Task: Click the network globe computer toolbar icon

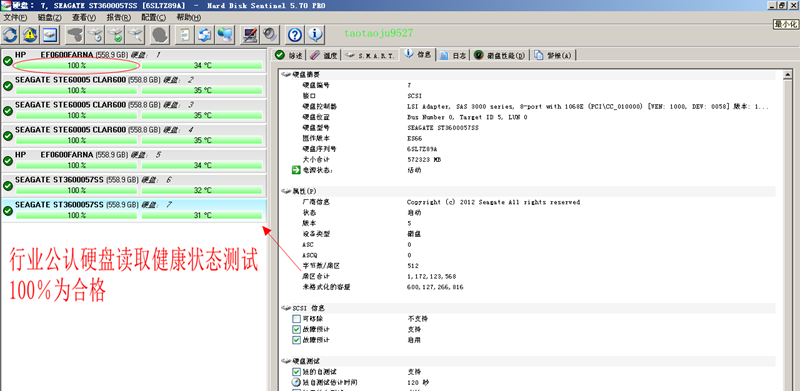Action: click(224, 35)
